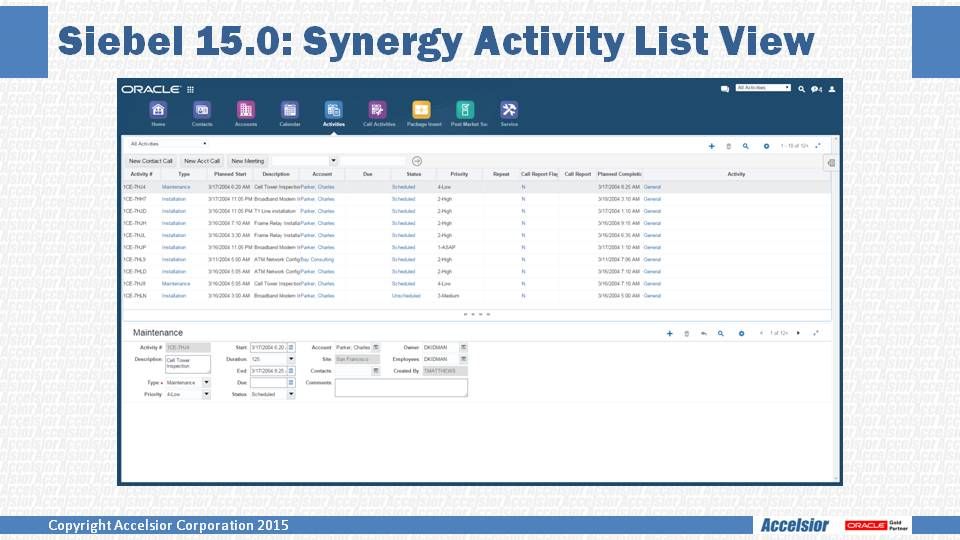Open the Calendar screen icon
The image size is (960, 540).
pyautogui.click(x=289, y=110)
